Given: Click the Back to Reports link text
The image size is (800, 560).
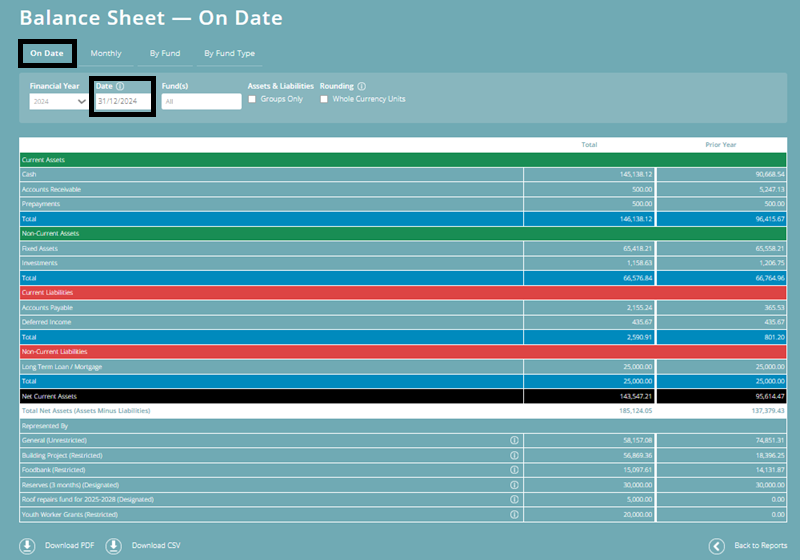Looking at the screenshot, I should click(x=761, y=545).
